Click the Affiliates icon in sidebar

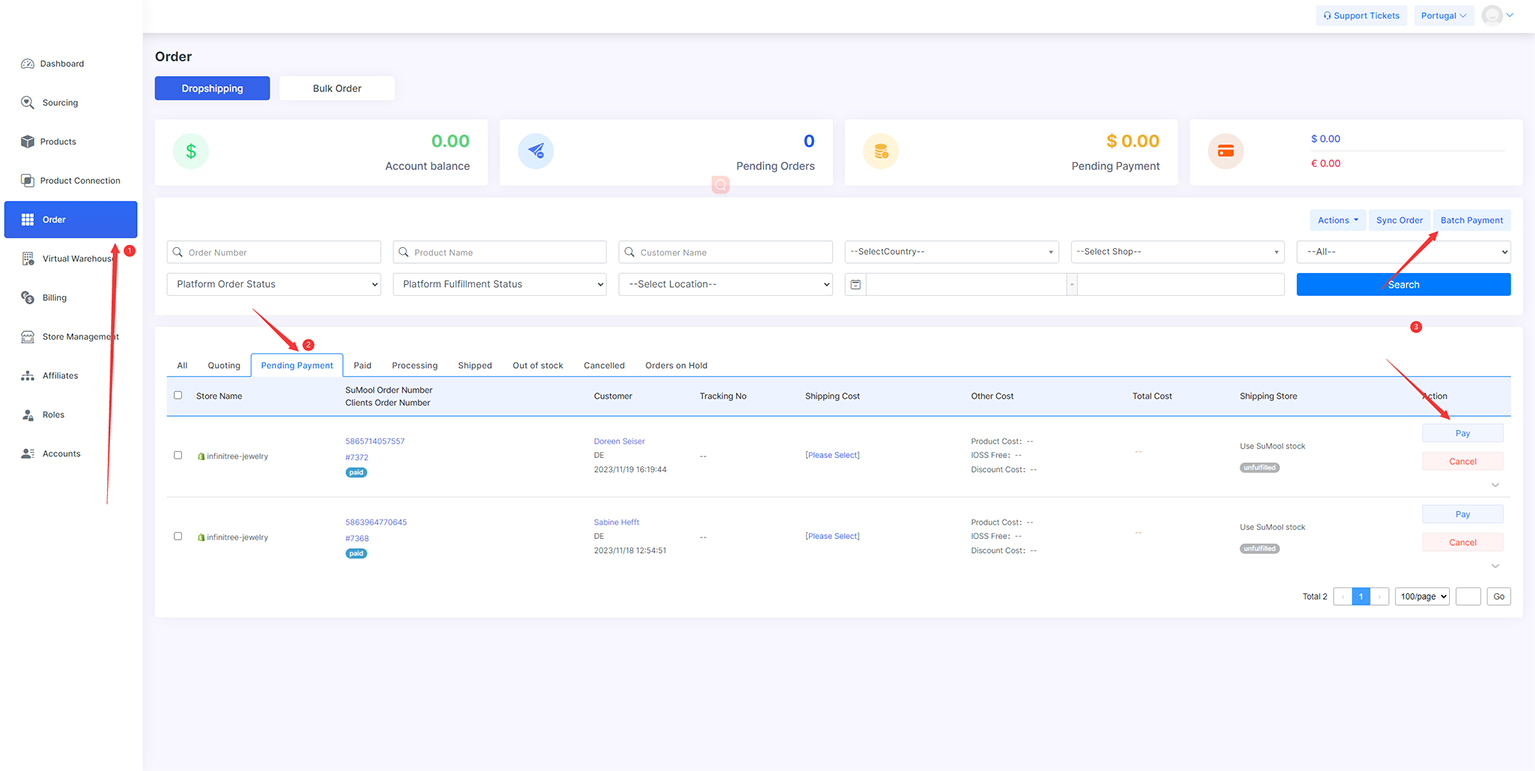pyautogui.click(x=28, y=376)
